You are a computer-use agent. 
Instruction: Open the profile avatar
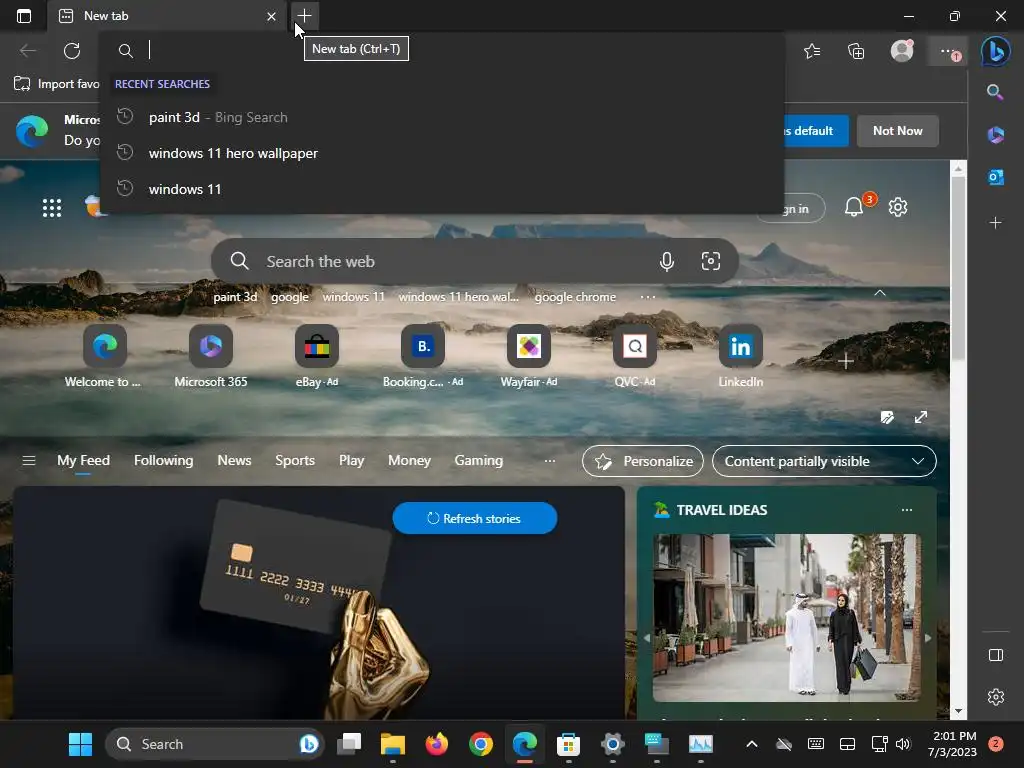902,51
